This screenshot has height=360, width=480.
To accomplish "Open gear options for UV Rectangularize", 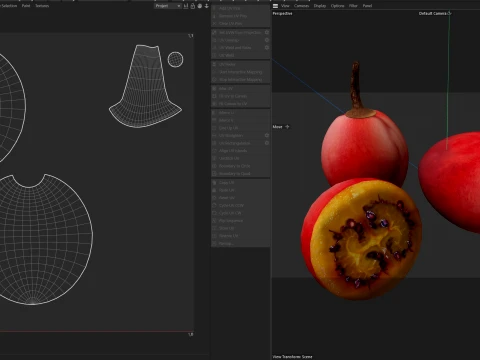I will click(267, 143).
